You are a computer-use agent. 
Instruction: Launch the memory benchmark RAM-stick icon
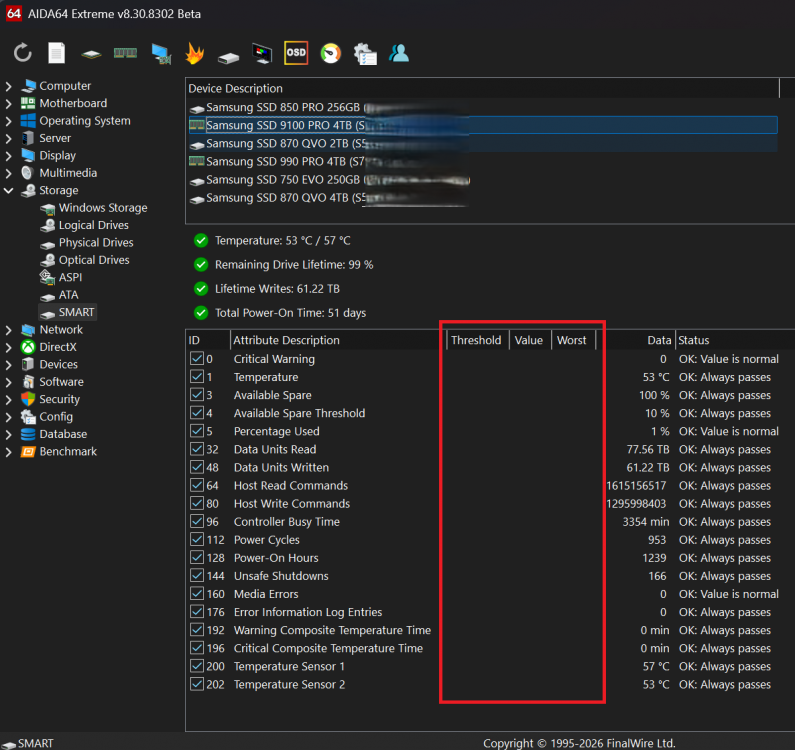[125, 53]
